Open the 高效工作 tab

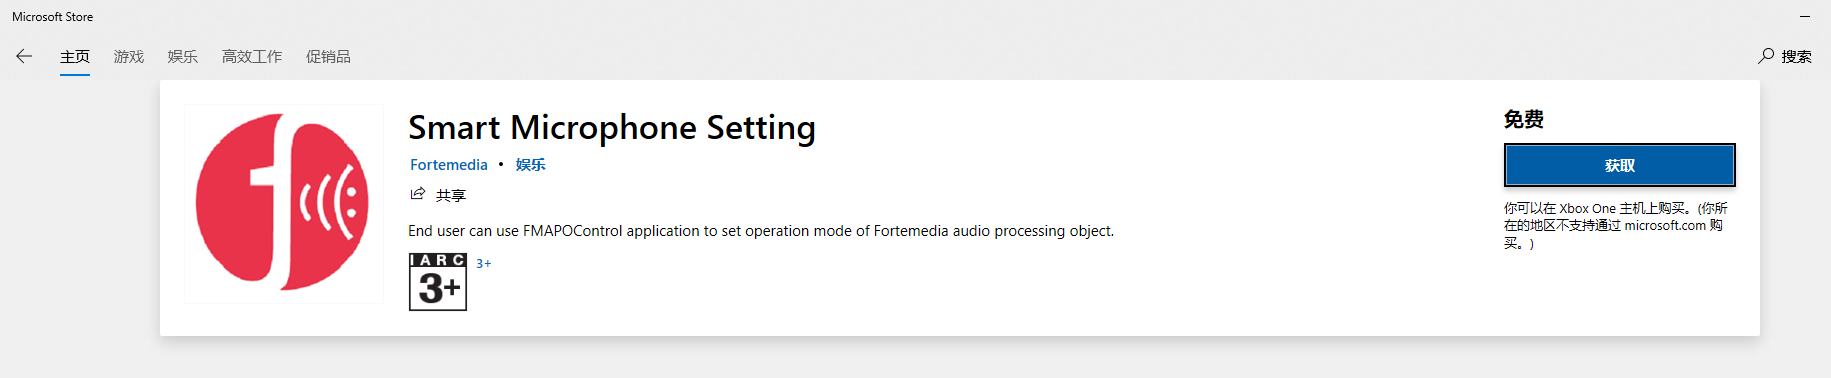(252, 57)
